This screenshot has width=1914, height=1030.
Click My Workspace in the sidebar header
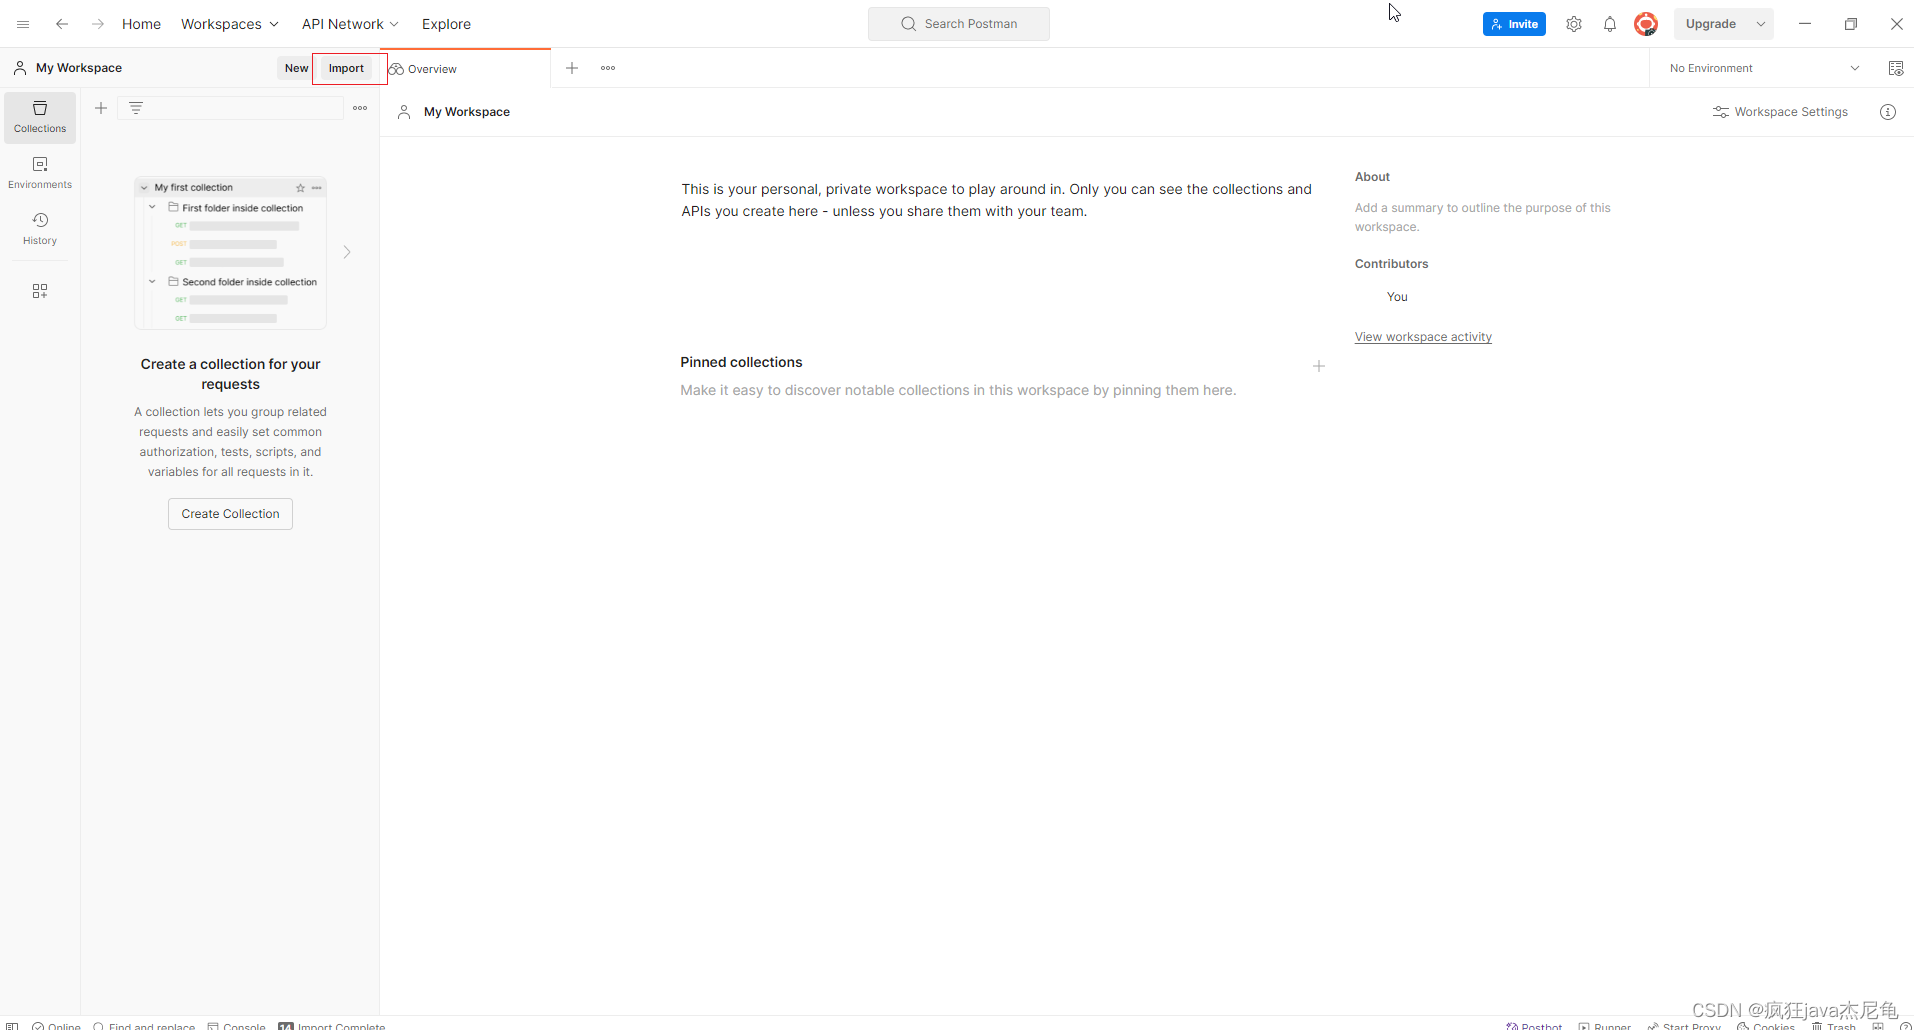(x=79, y=68)
